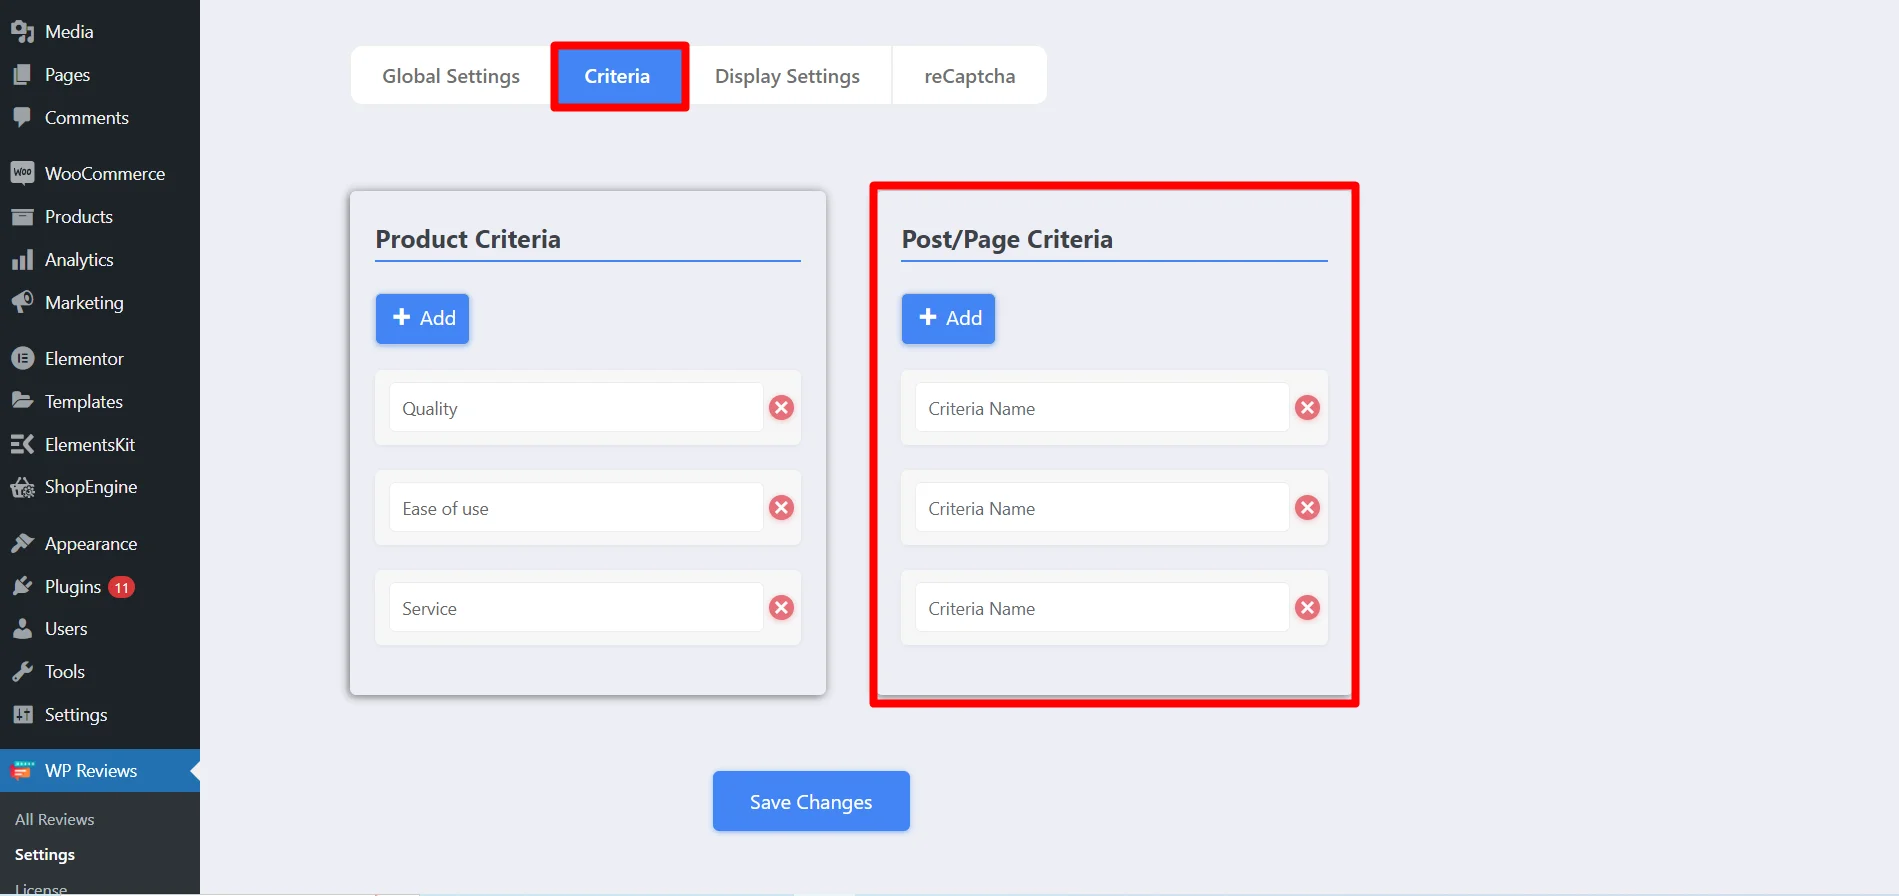Open the main Settings menu item
The height and width of the screenshot is (896, 1899).
tap(100, 715)
